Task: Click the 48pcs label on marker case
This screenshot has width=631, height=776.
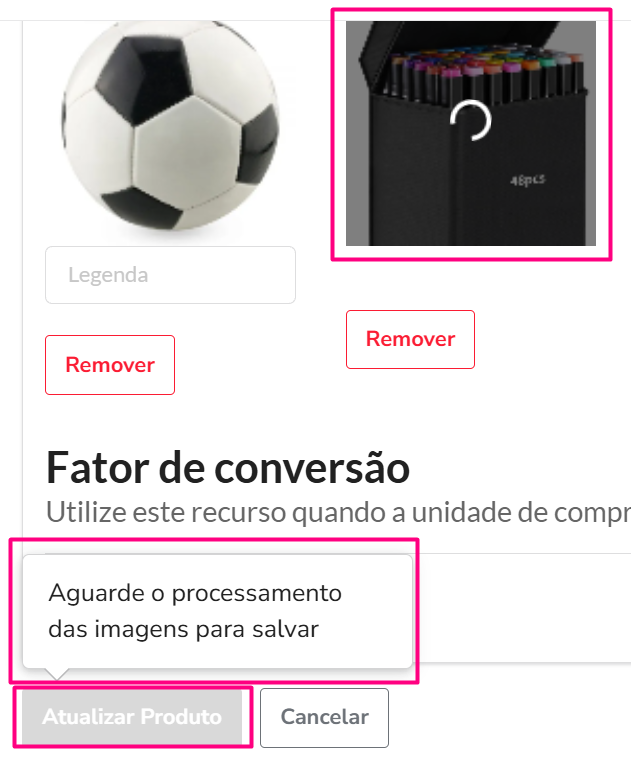Action: pos(528,180)
